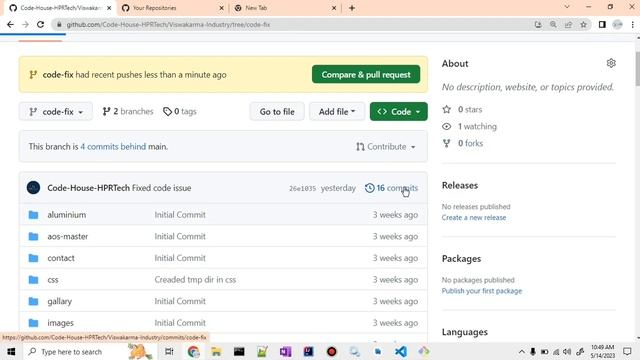Open Visual Studio Code from taskbar
The image size is (640, 360).
point(401,351)
